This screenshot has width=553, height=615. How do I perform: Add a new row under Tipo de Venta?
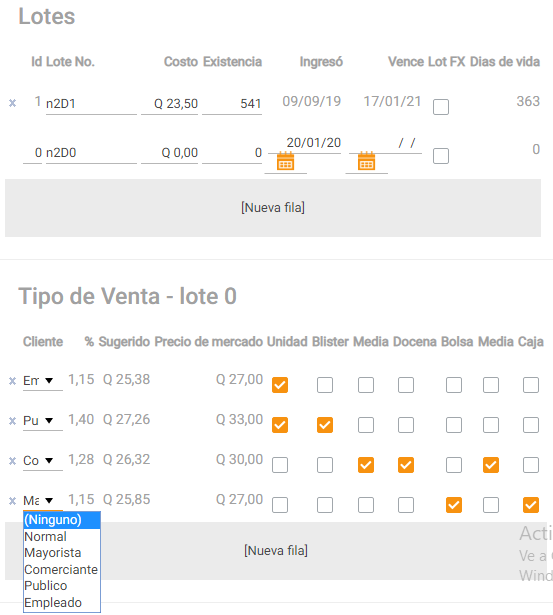(276, 551)
